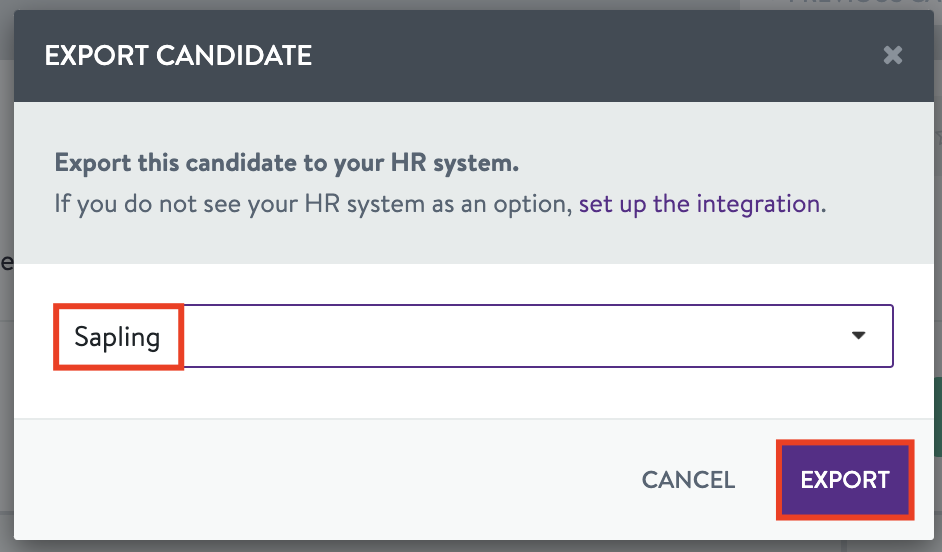This screenshot has height=552, width=942.
Task: Click empty space inside the dropdown field
Action: tap(500, 337)
